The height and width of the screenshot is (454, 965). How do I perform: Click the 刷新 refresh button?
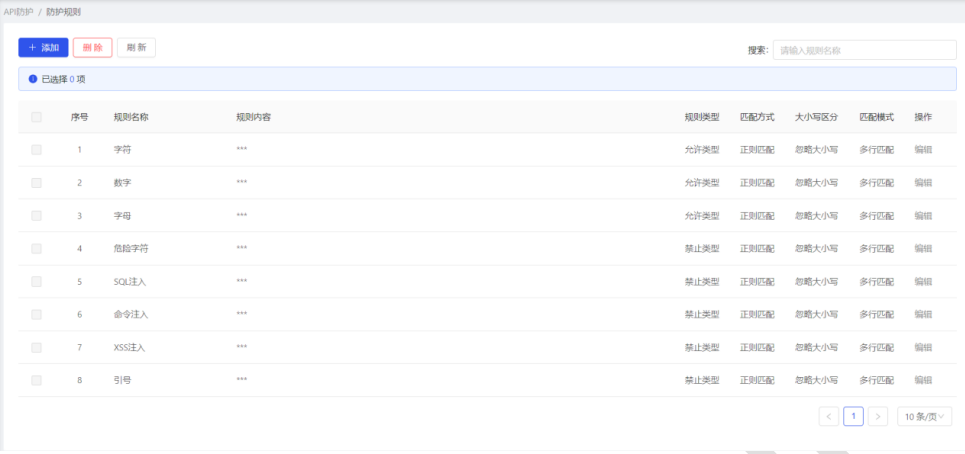[136, 47]
